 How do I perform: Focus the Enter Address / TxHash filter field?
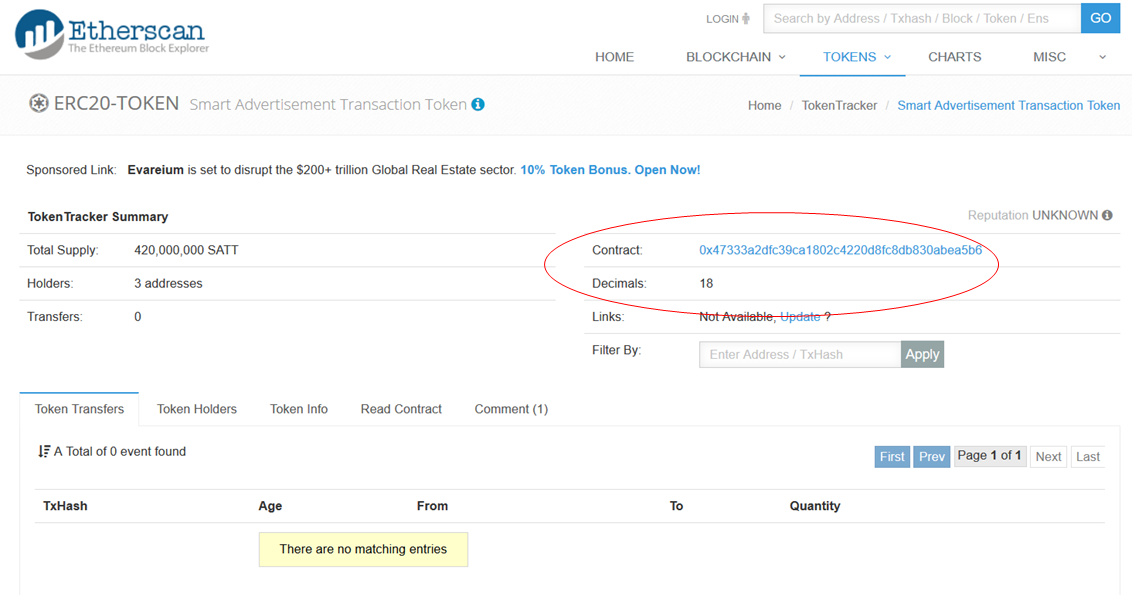799,354
